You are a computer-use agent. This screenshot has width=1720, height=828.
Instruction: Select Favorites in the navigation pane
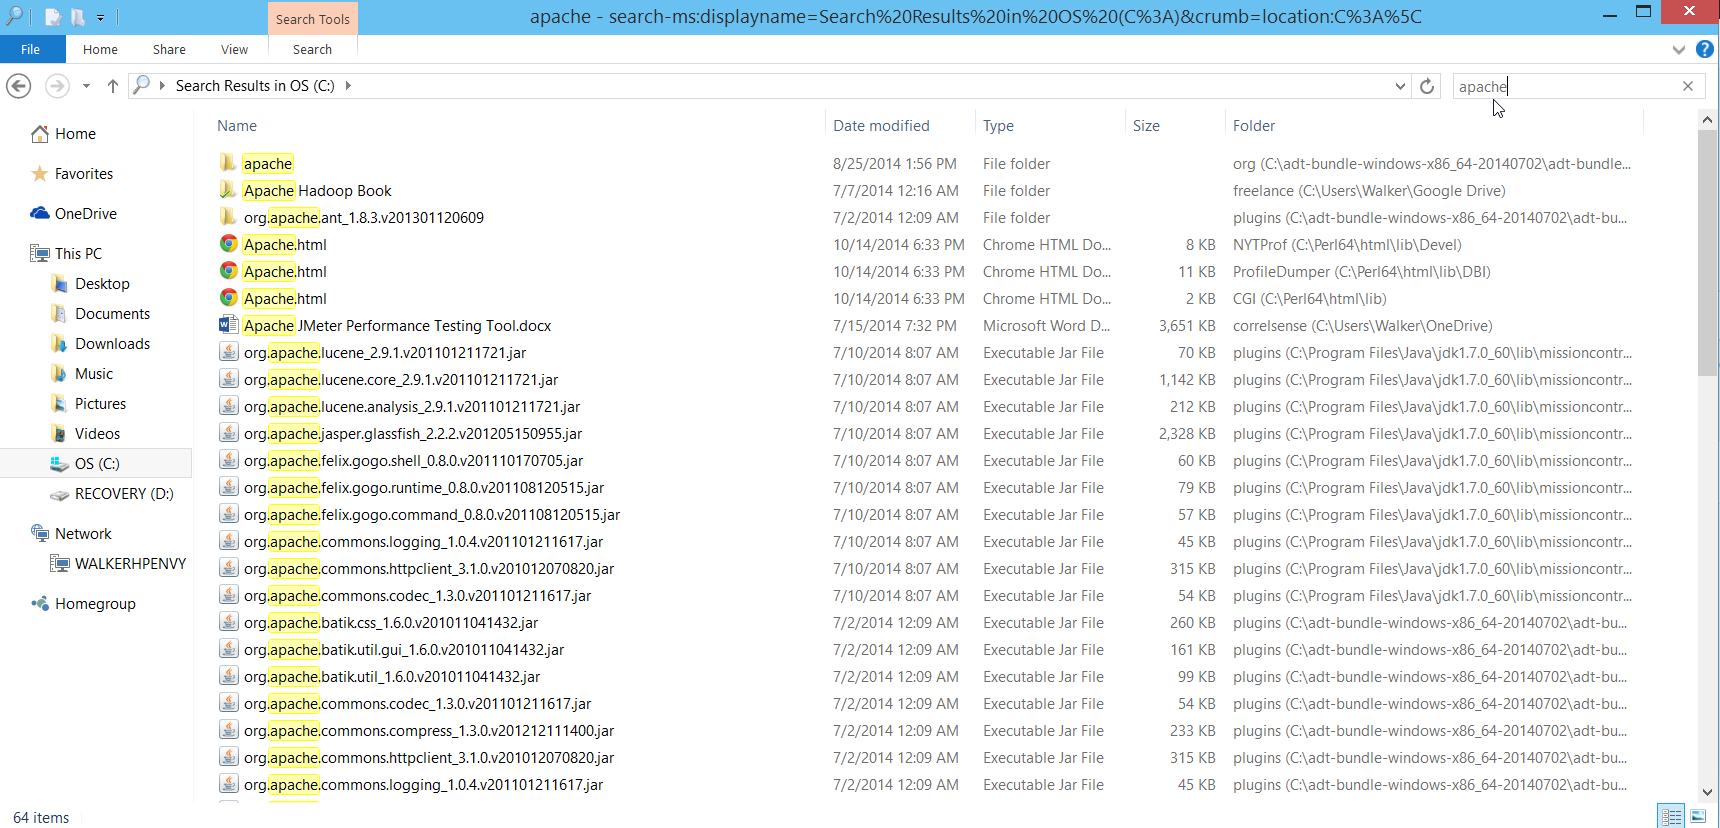click(x=84, y=174)
